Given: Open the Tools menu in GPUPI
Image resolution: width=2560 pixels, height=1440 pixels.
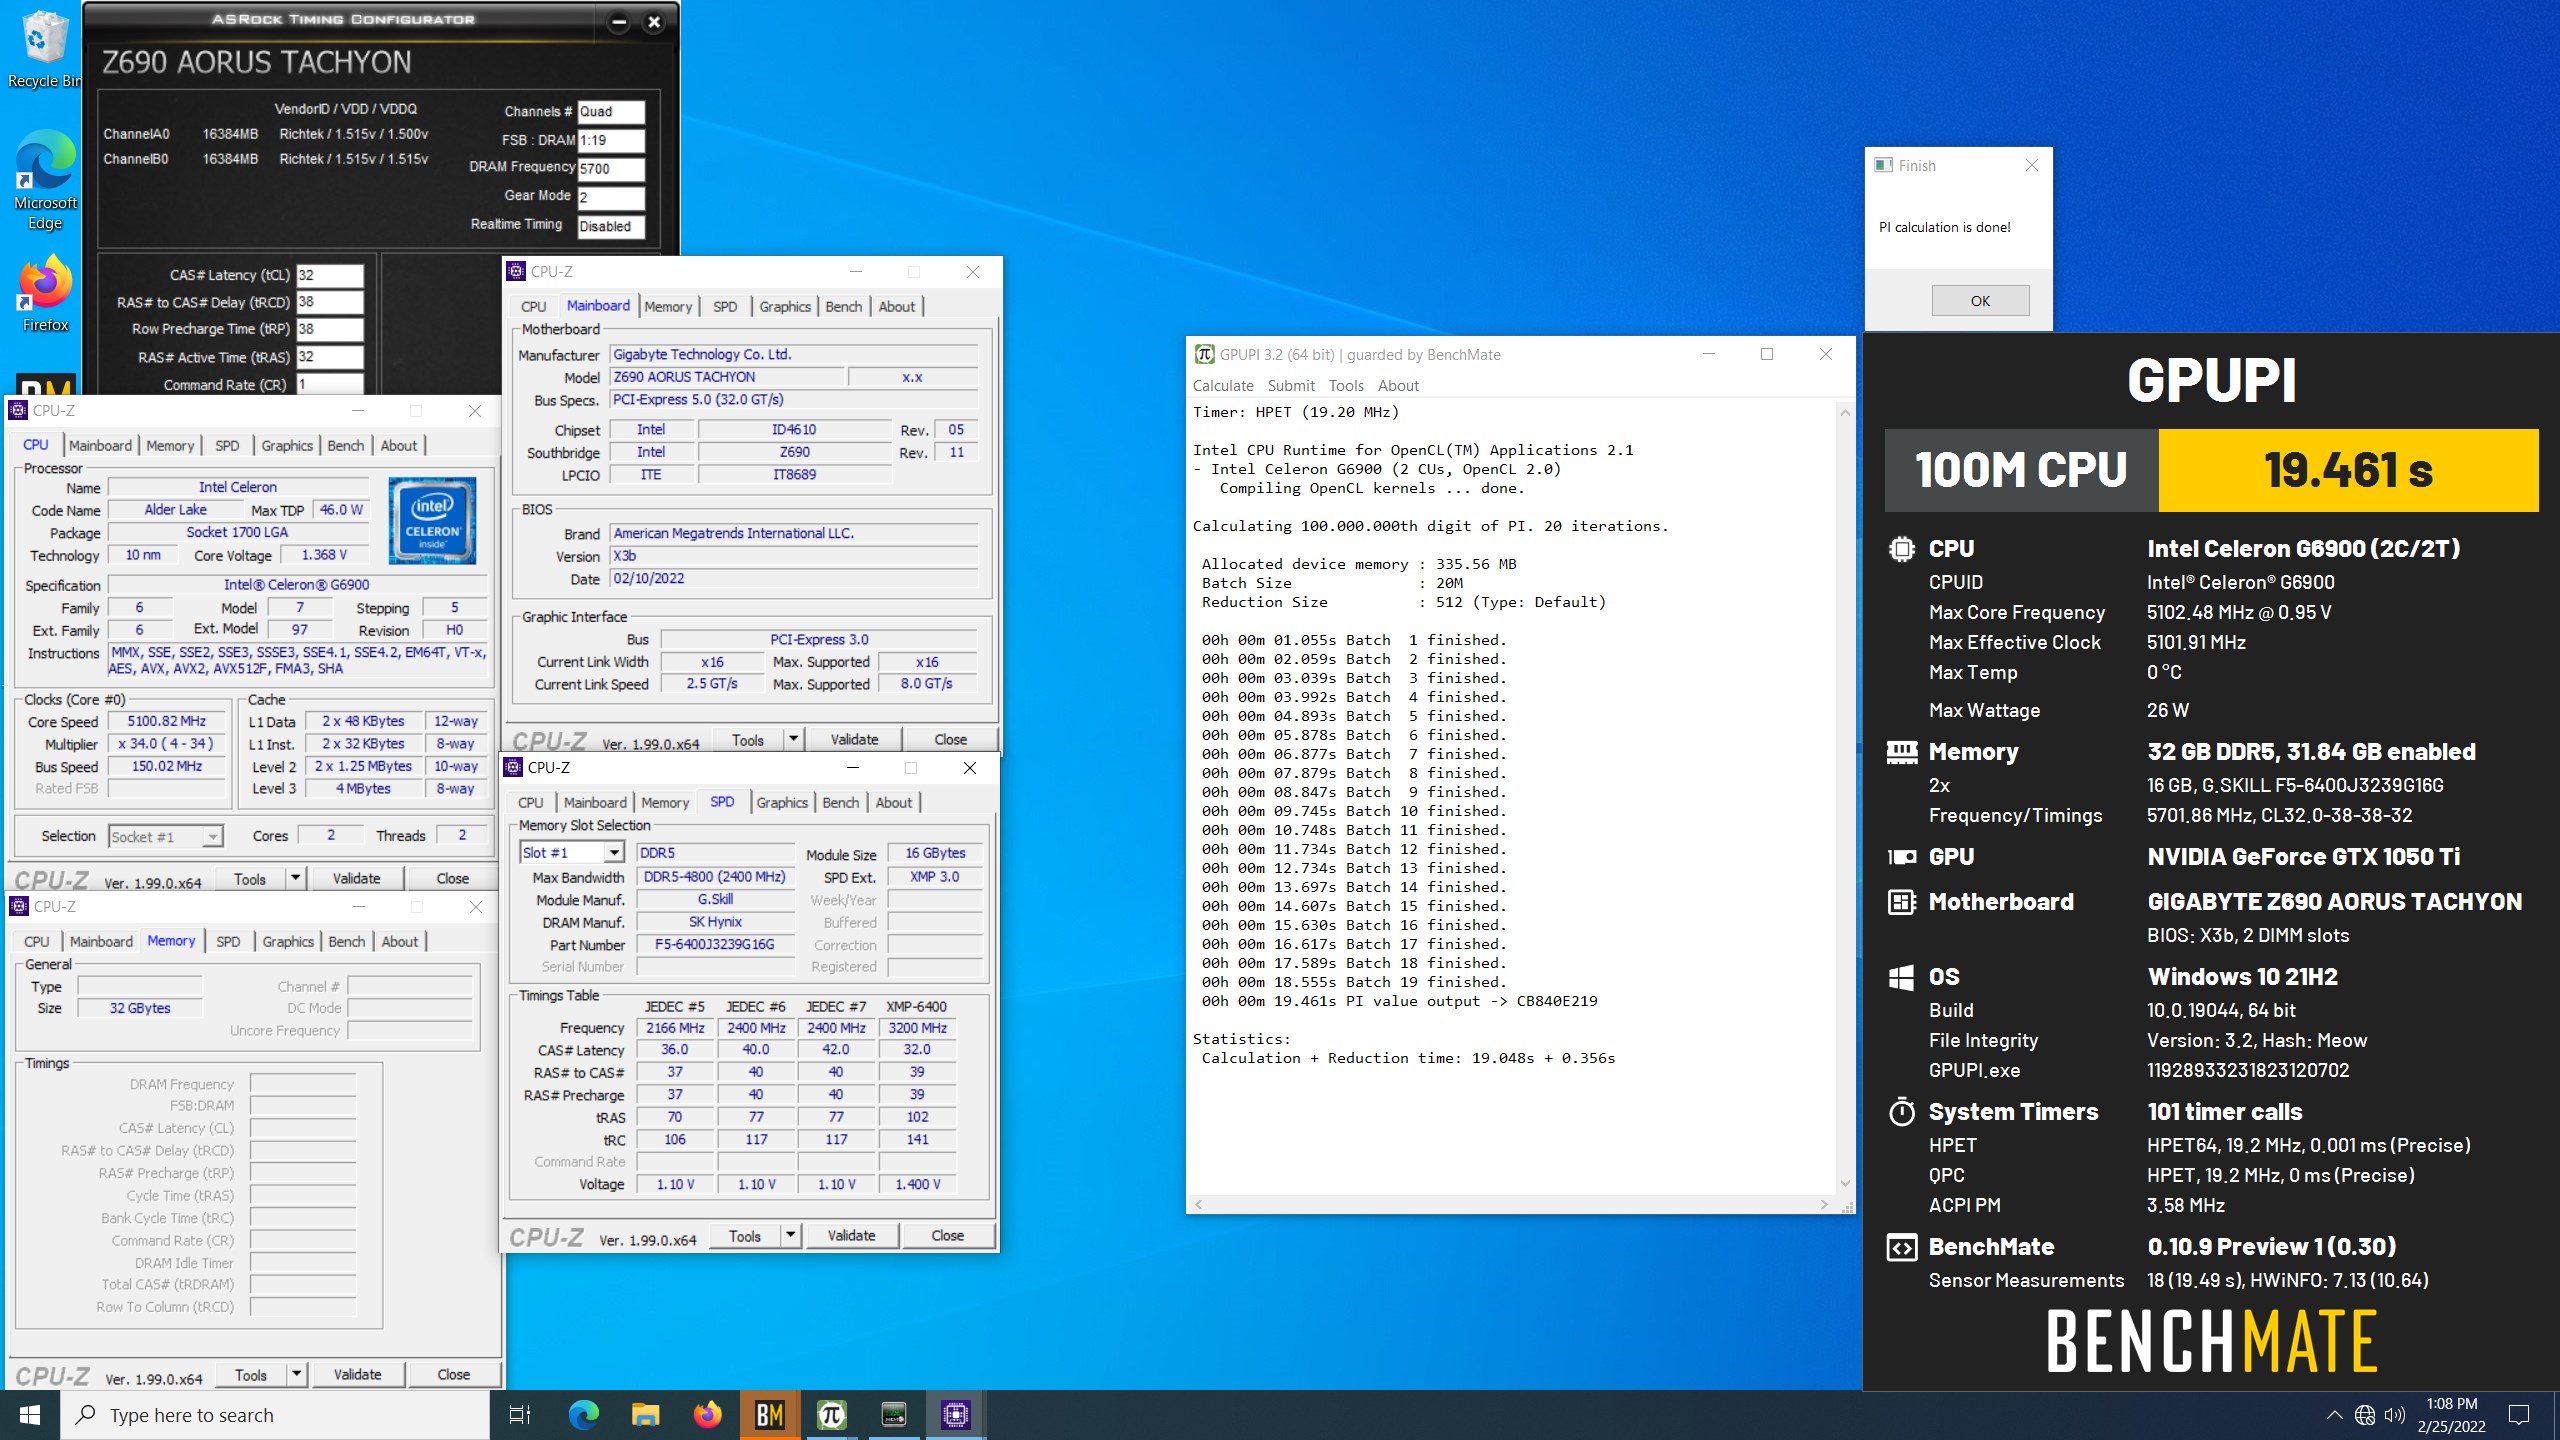Looking at the screenshot, I should pos(1346,385).
